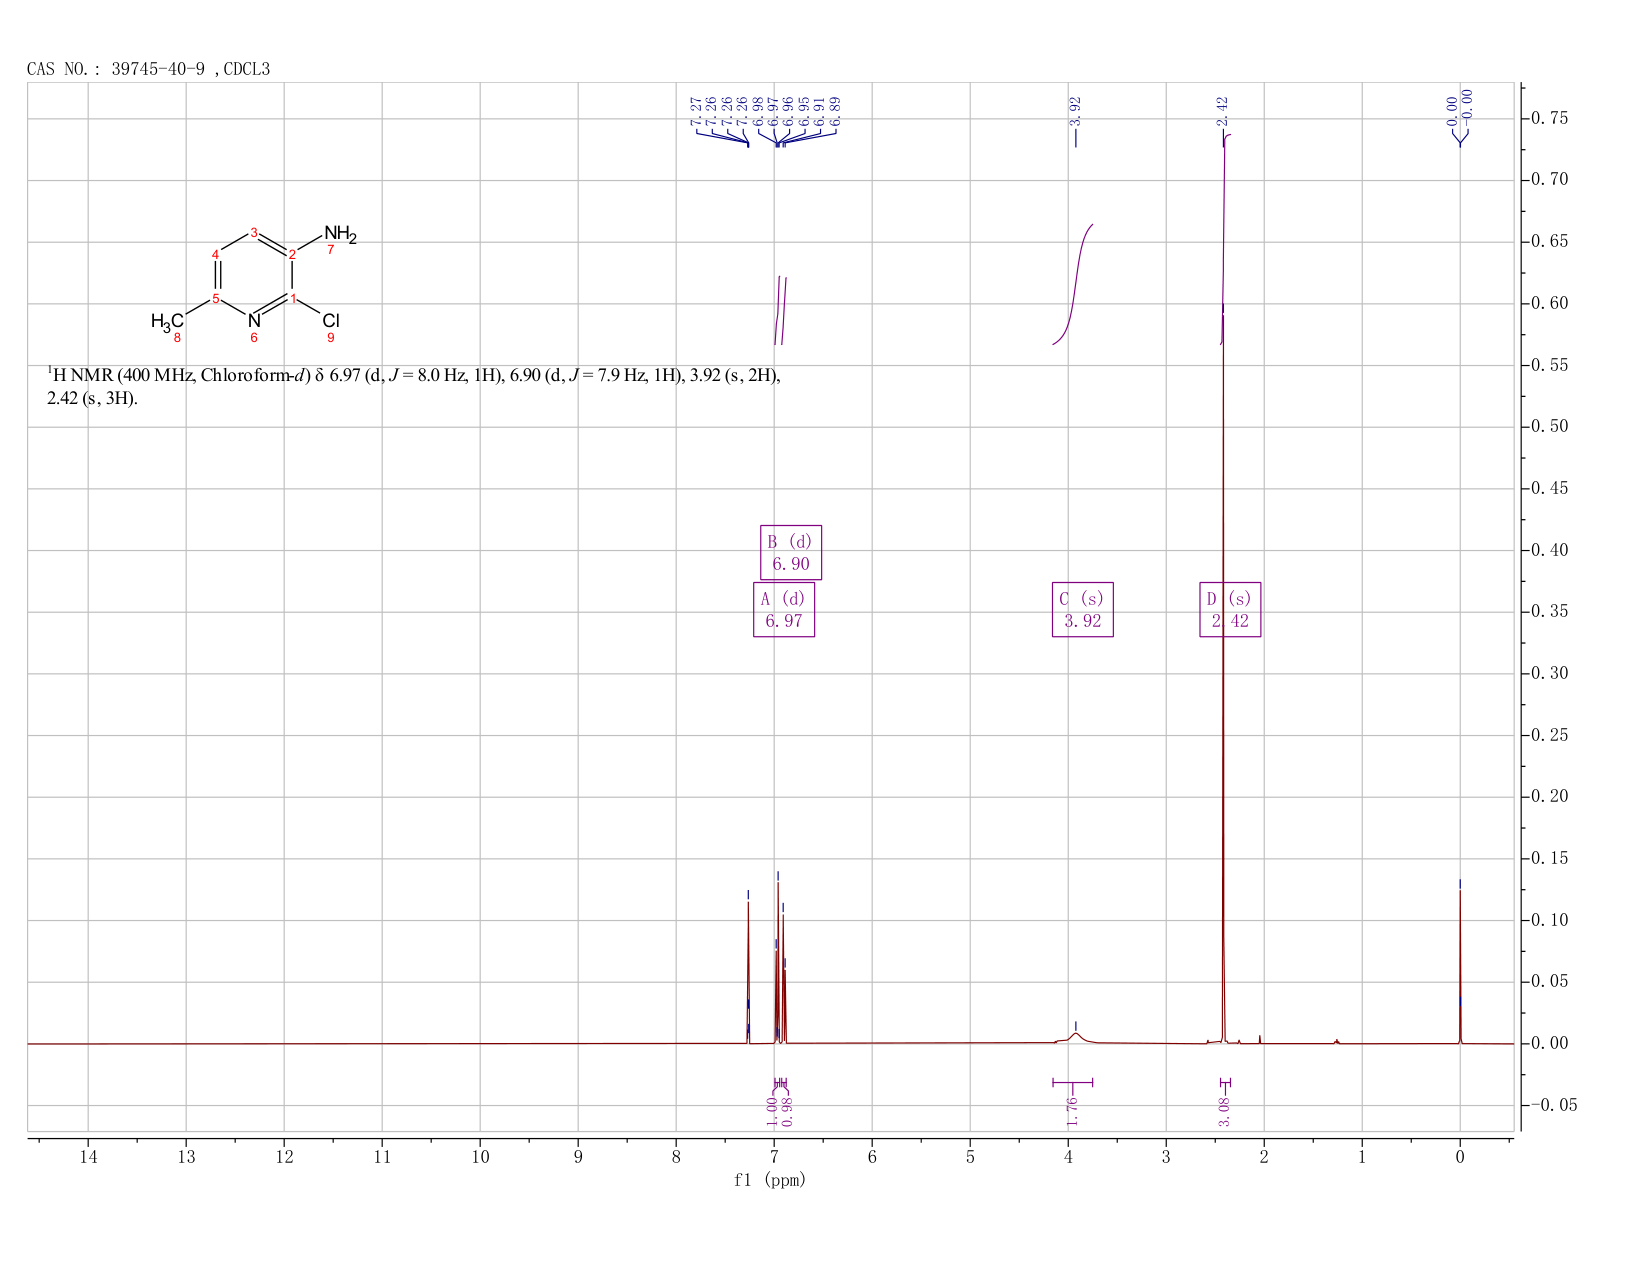Click the broad NH2 peak near 3.92 ppm
The height and width of the screenshot is (1275, 1650).
(x=1076, y=1037)
